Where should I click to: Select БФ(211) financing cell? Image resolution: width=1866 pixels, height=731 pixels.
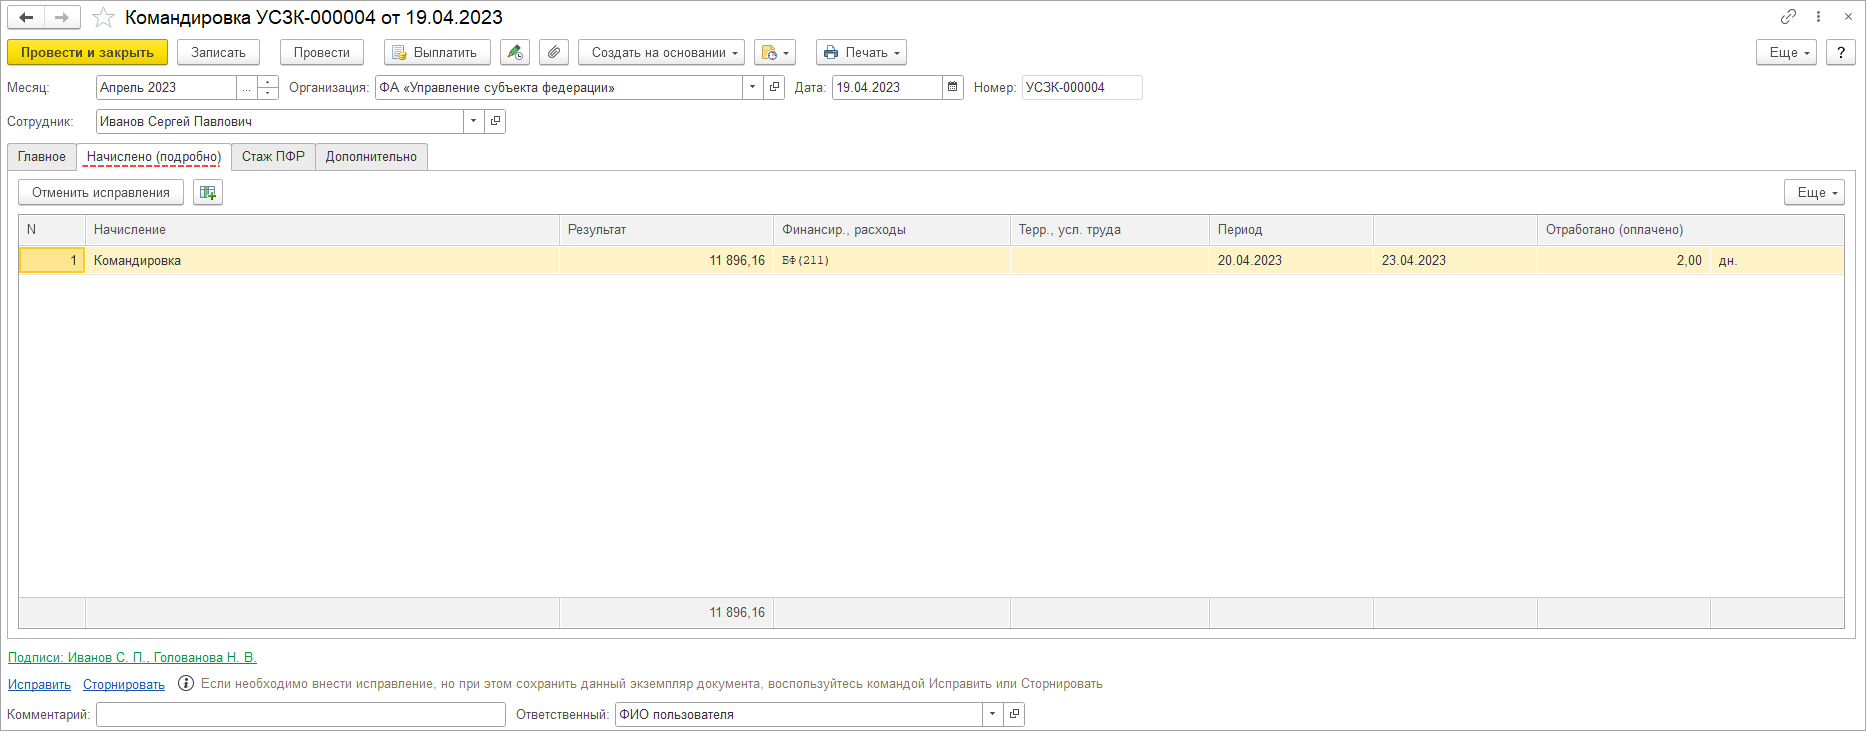tap(892, 260)
